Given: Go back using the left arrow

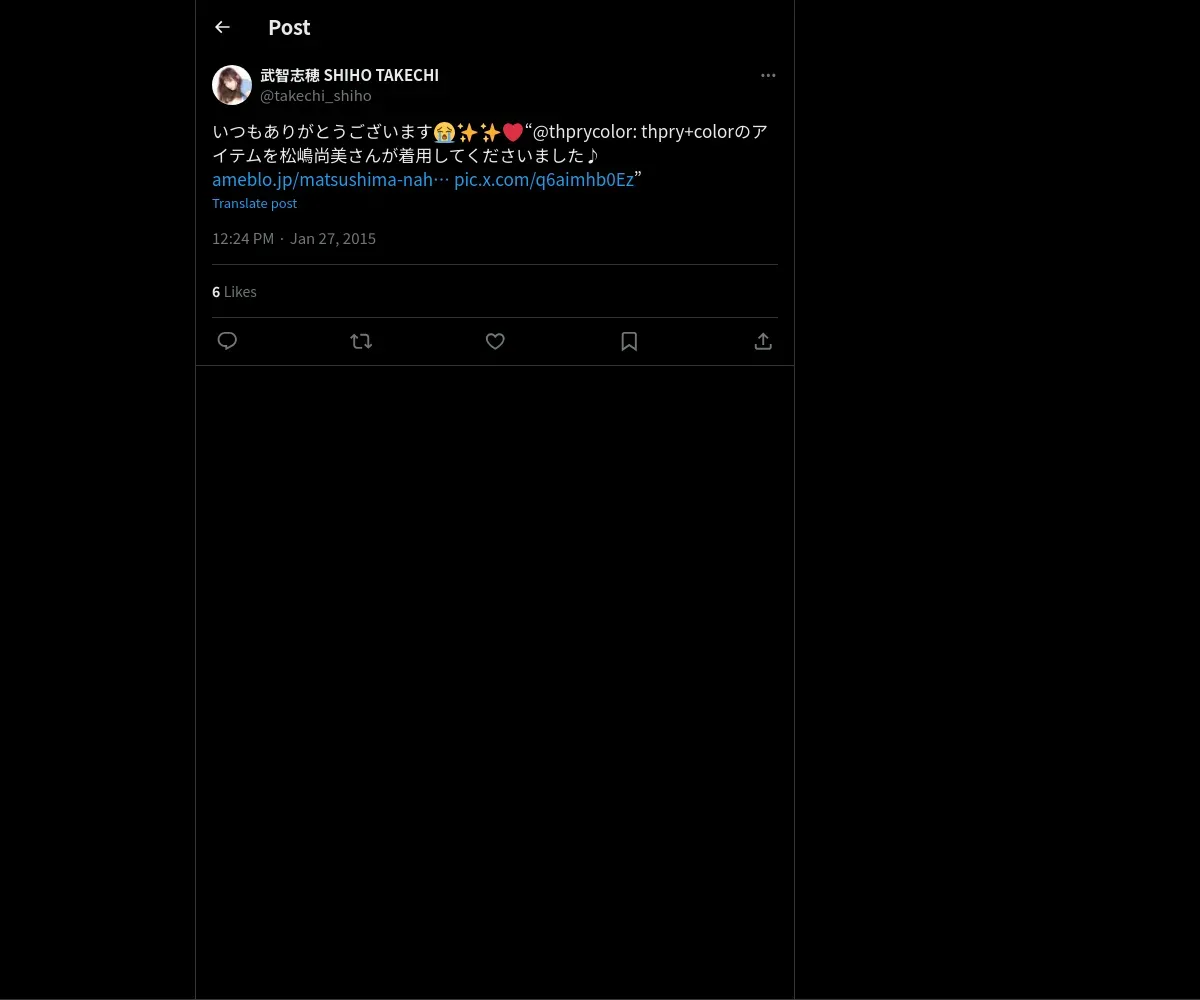Looking at the screenshot, I should click(x=222, y=27).
